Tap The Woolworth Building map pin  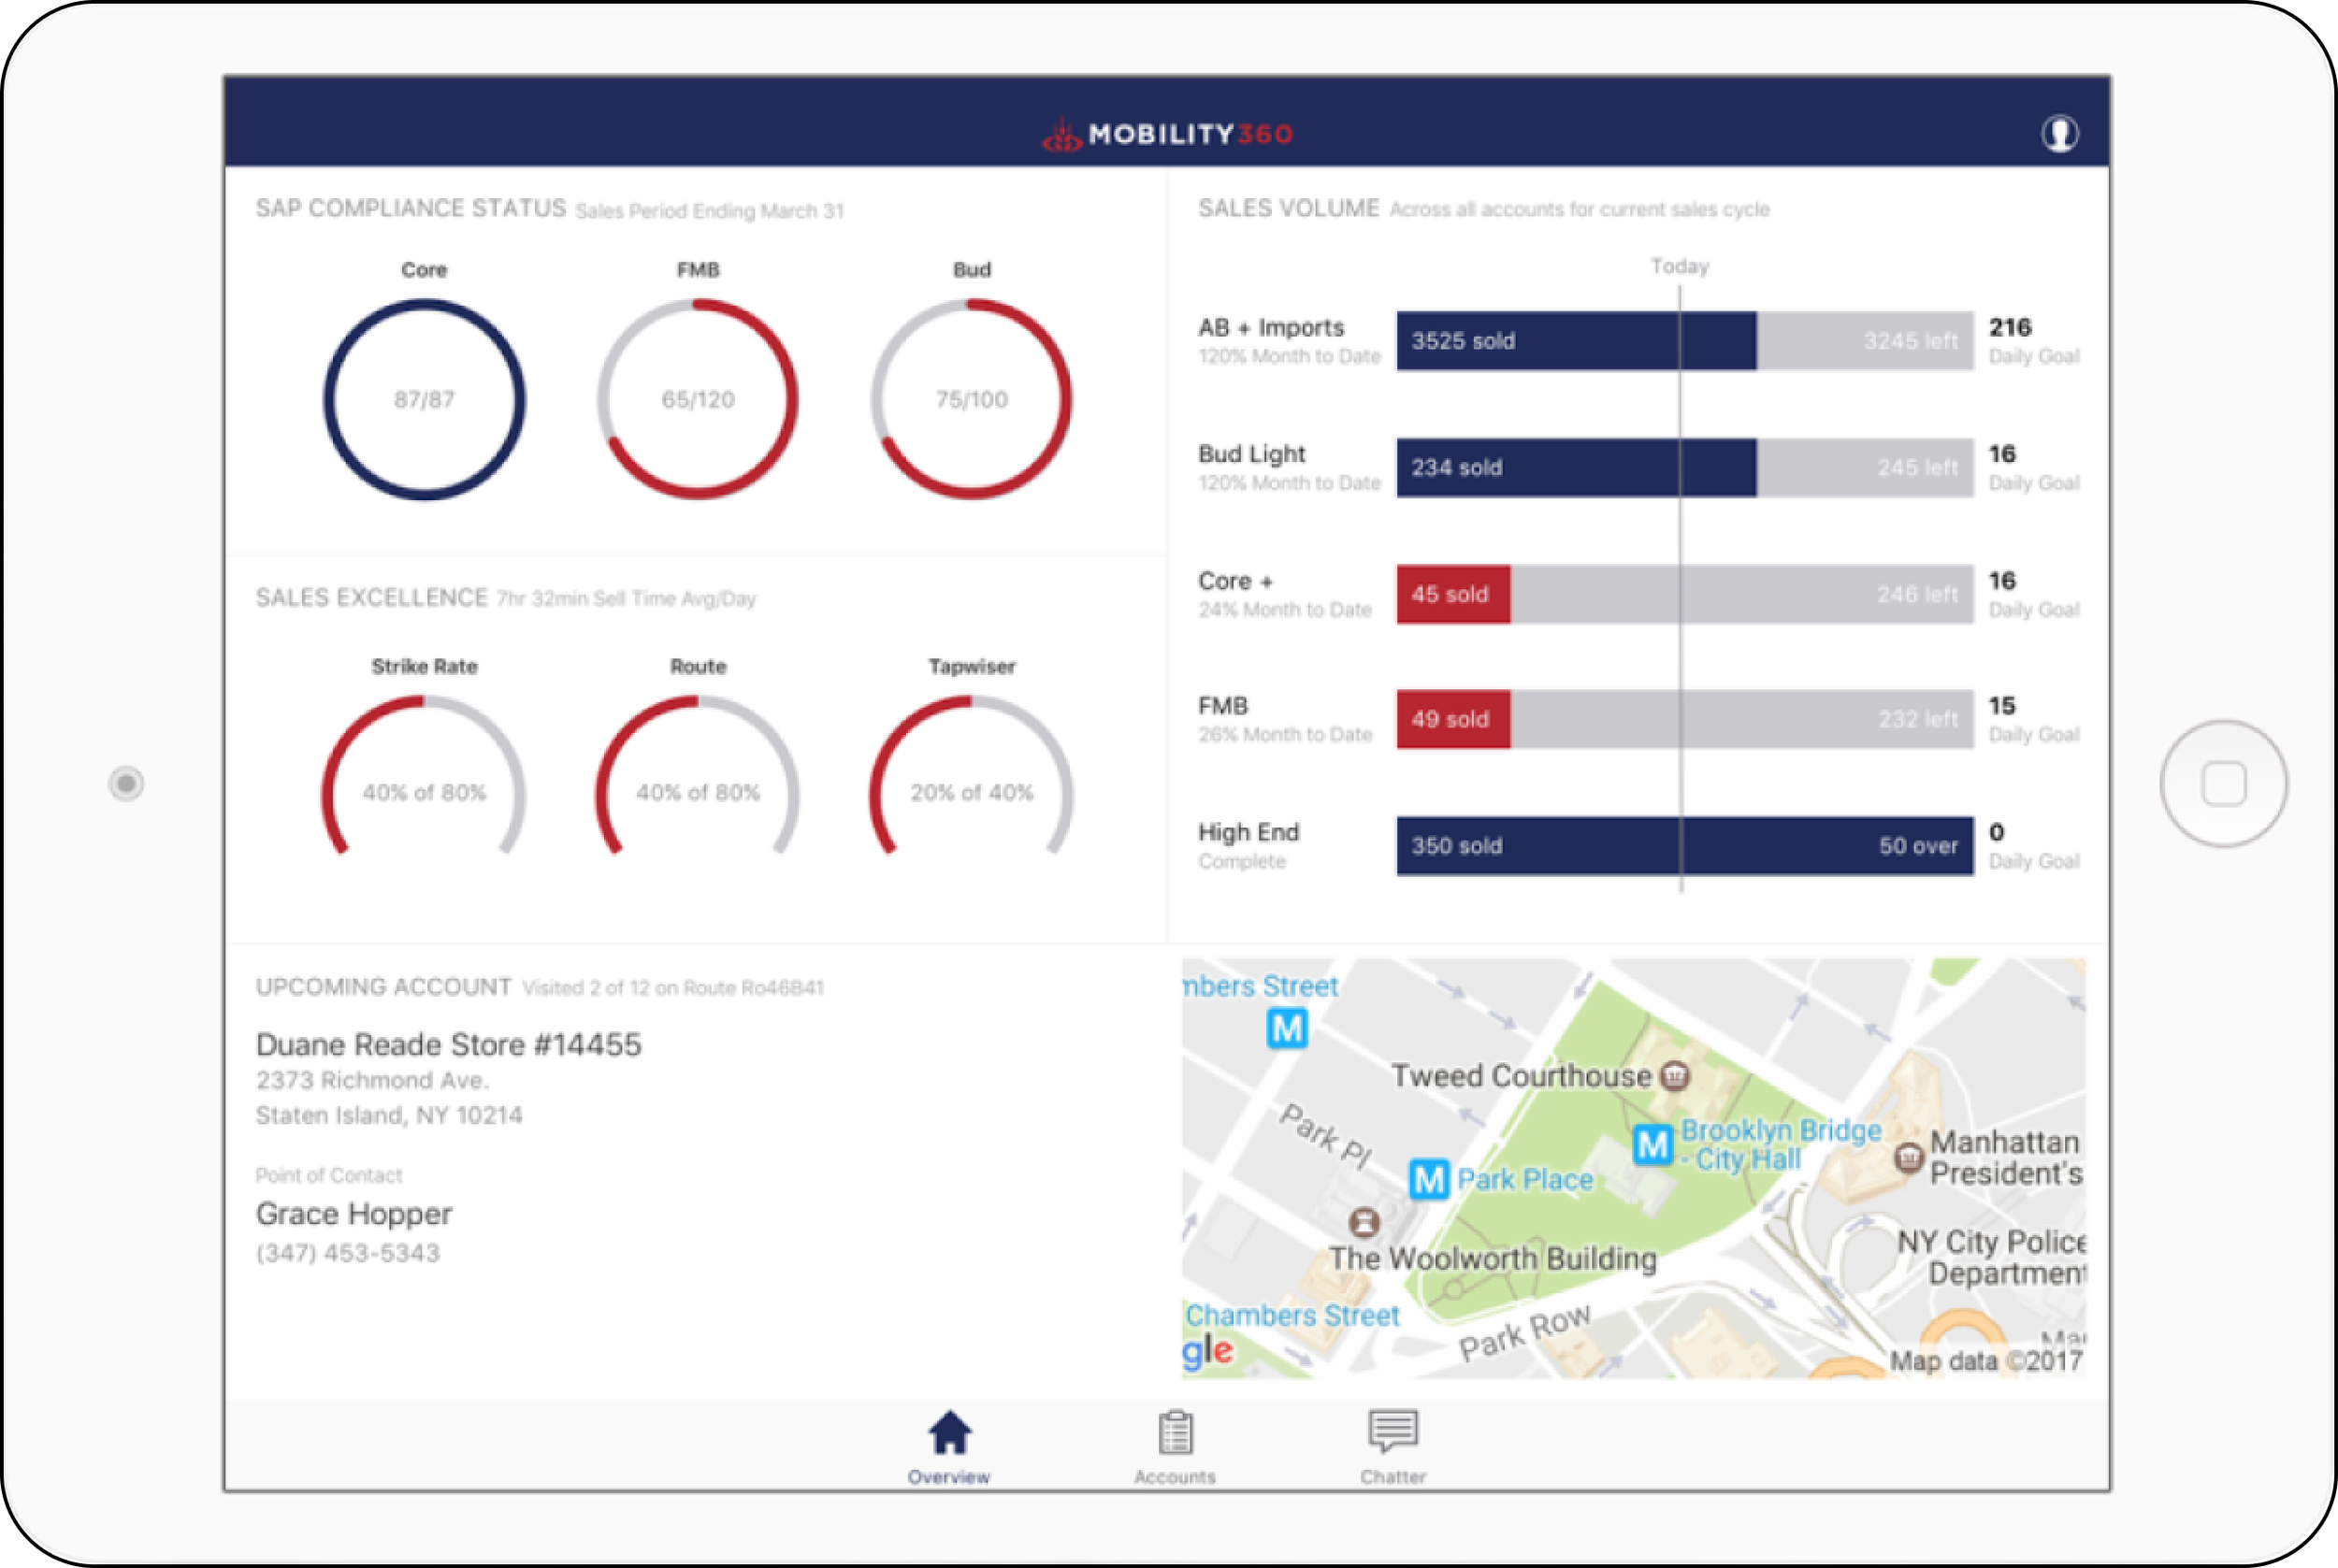(x=1364, y=1221)
